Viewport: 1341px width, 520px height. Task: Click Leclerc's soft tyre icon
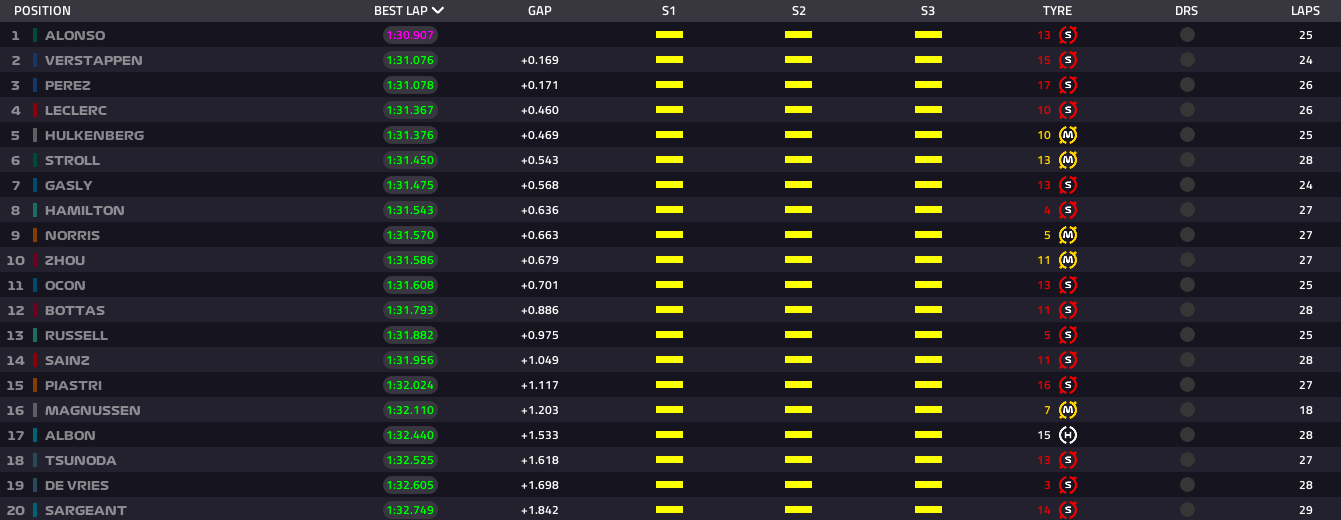pyautogui.click(x=1068, y=110)
